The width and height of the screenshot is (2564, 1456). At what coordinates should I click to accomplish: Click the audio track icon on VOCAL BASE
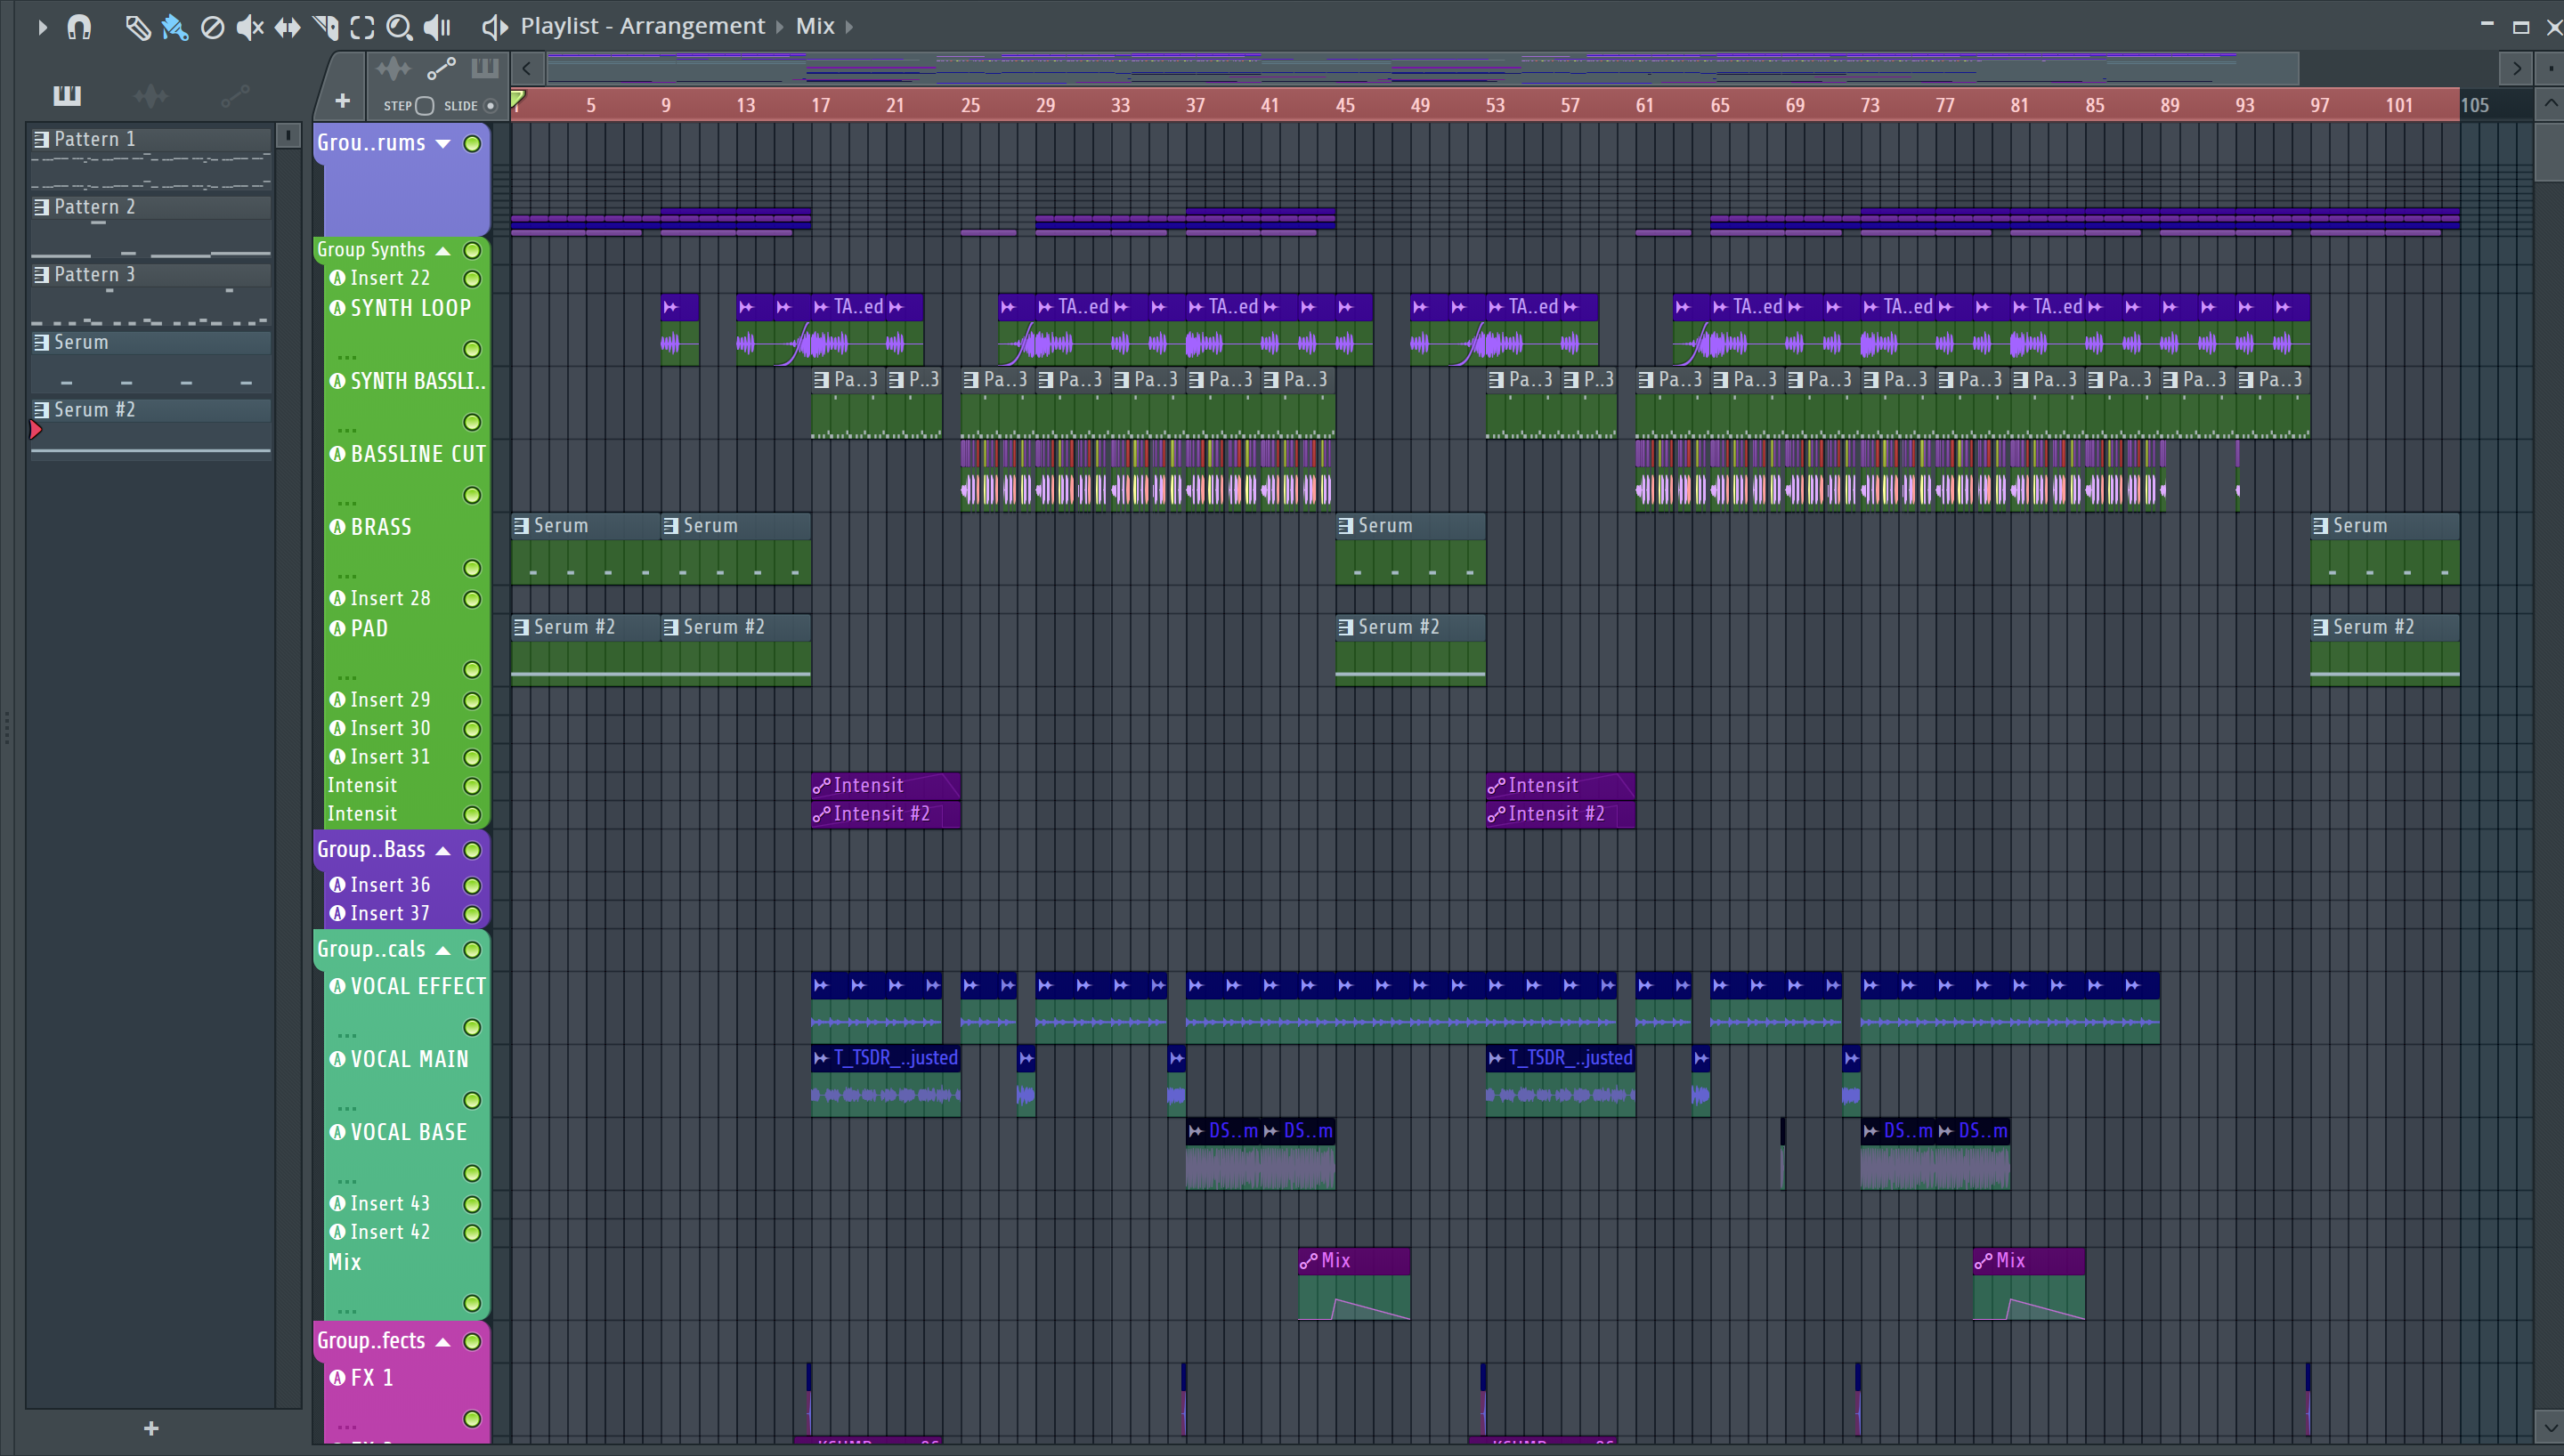click(338, 1132)
